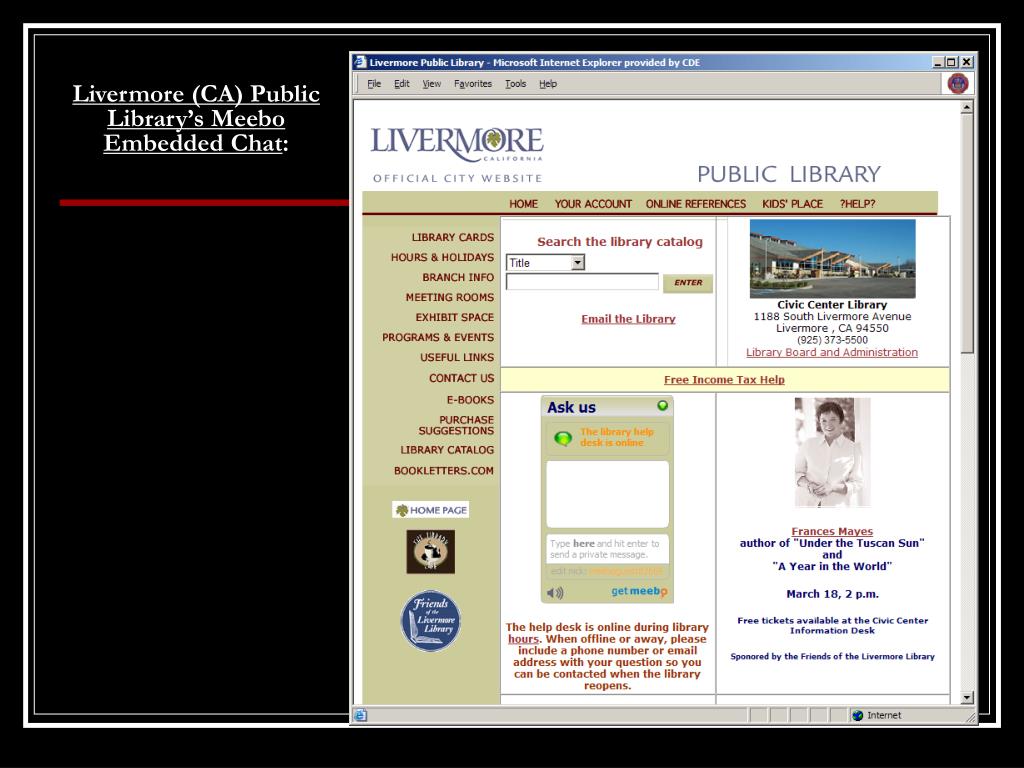Click the Meebo chat conversation area

pos(607,494)
